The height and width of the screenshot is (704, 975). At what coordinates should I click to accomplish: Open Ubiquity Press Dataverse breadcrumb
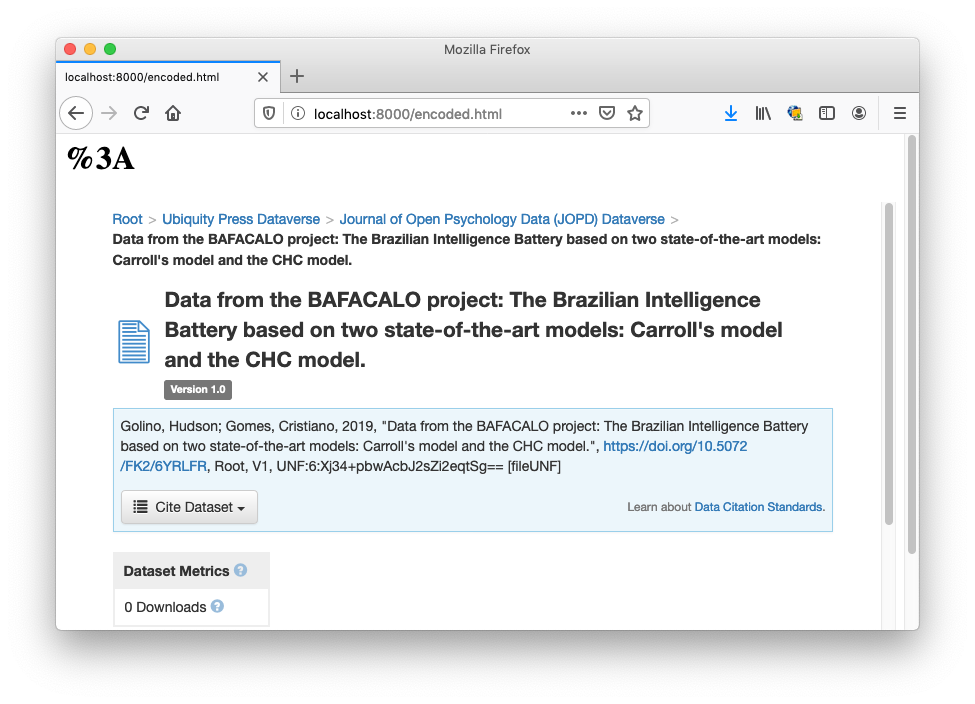[x=241, y=219]
